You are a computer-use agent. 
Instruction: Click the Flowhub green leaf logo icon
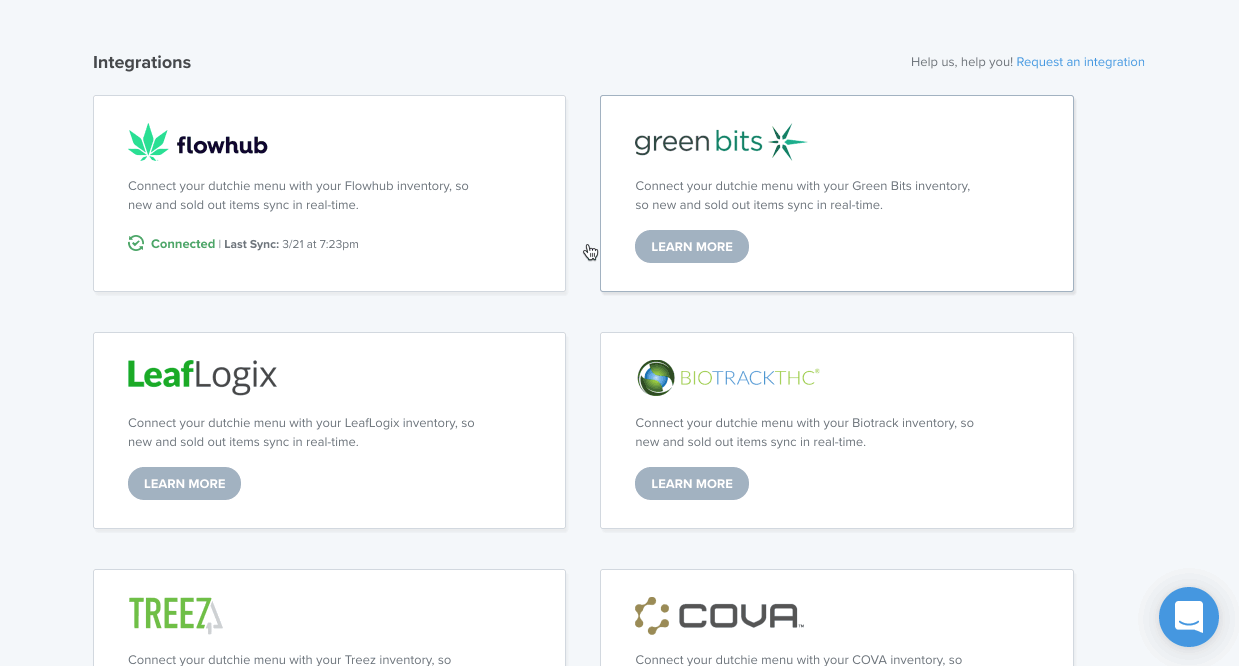(148, 142)
